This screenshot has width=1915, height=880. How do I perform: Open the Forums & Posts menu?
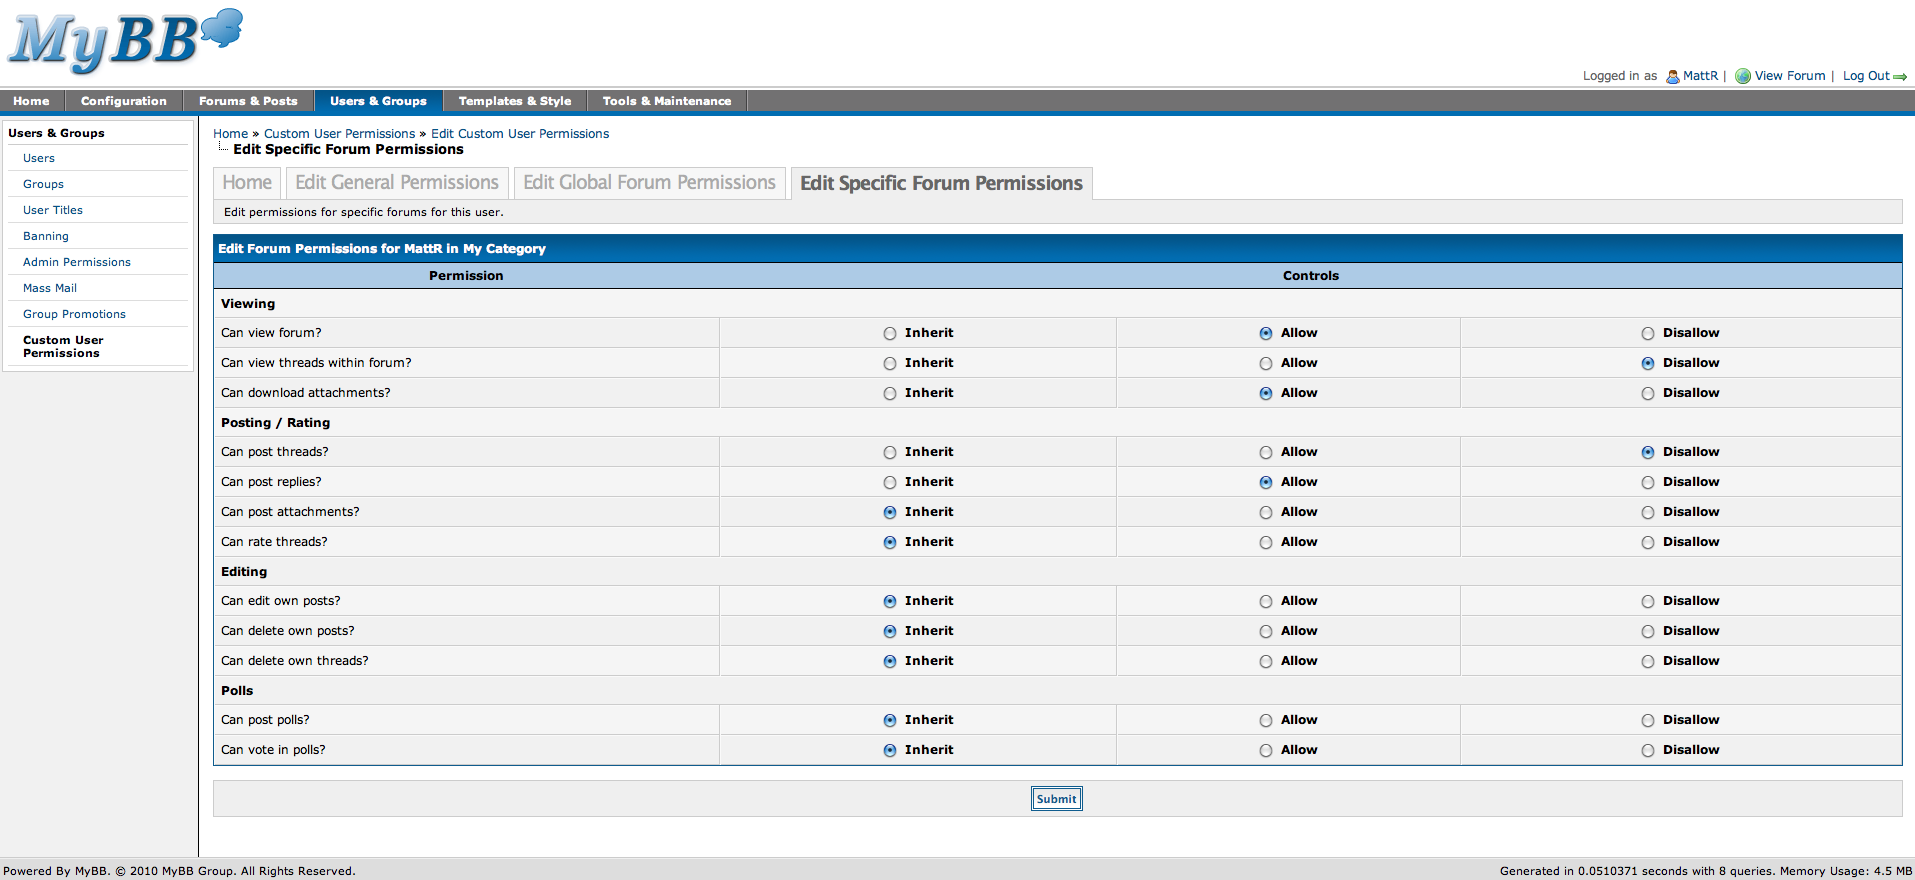(248, 101)
